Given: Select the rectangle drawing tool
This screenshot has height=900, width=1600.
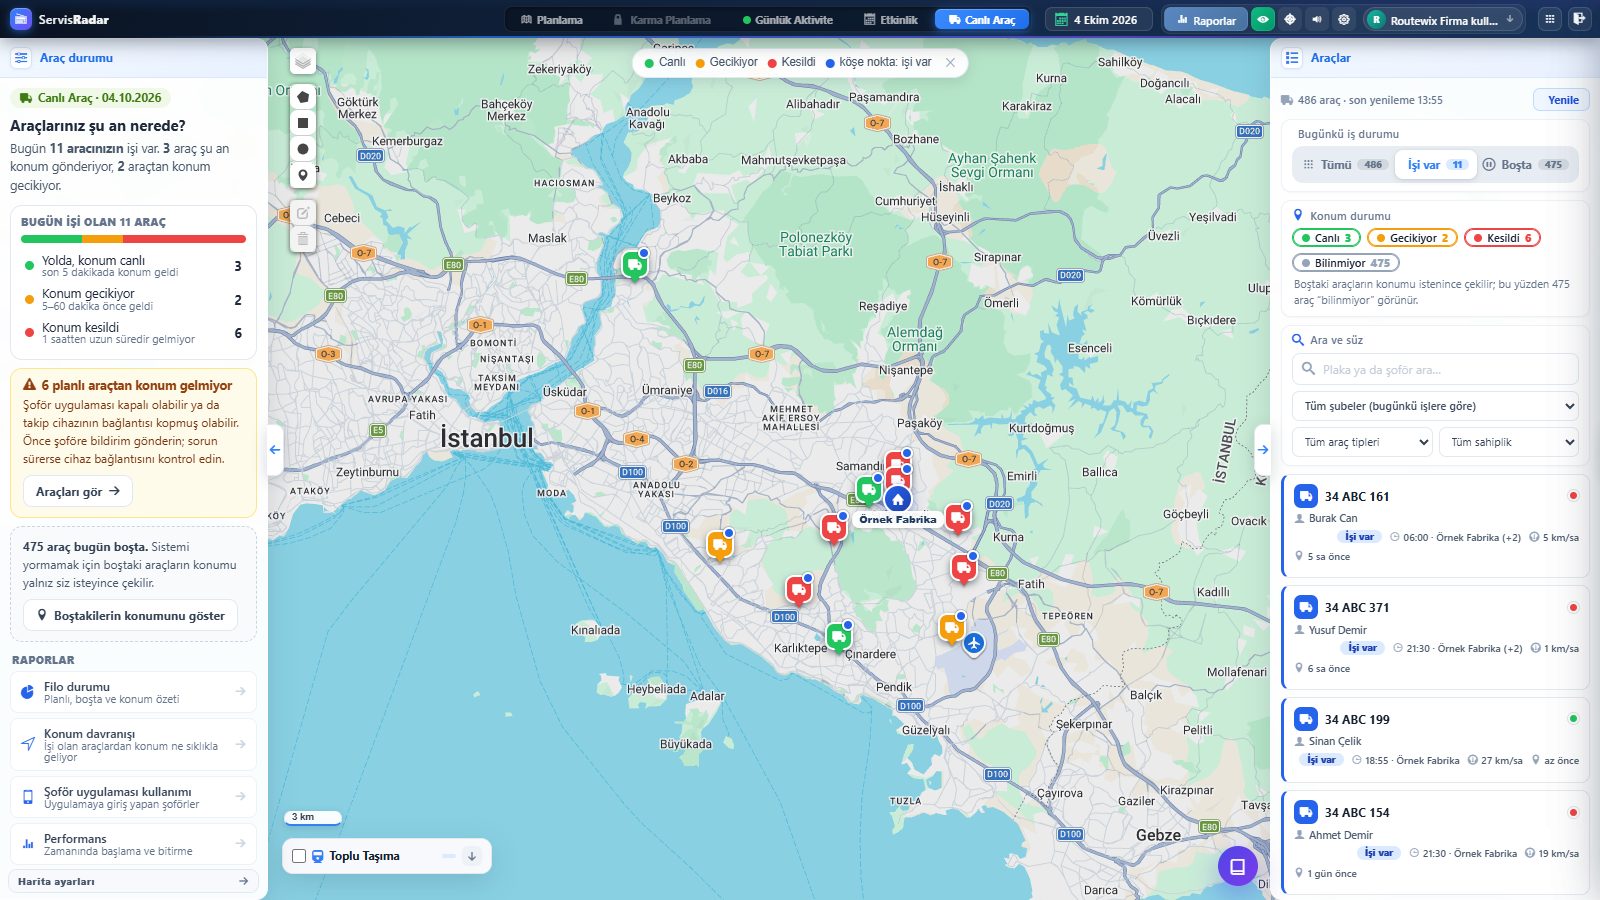Looking at the screenshot, I should pyautogui.click(x=303, y=123).
